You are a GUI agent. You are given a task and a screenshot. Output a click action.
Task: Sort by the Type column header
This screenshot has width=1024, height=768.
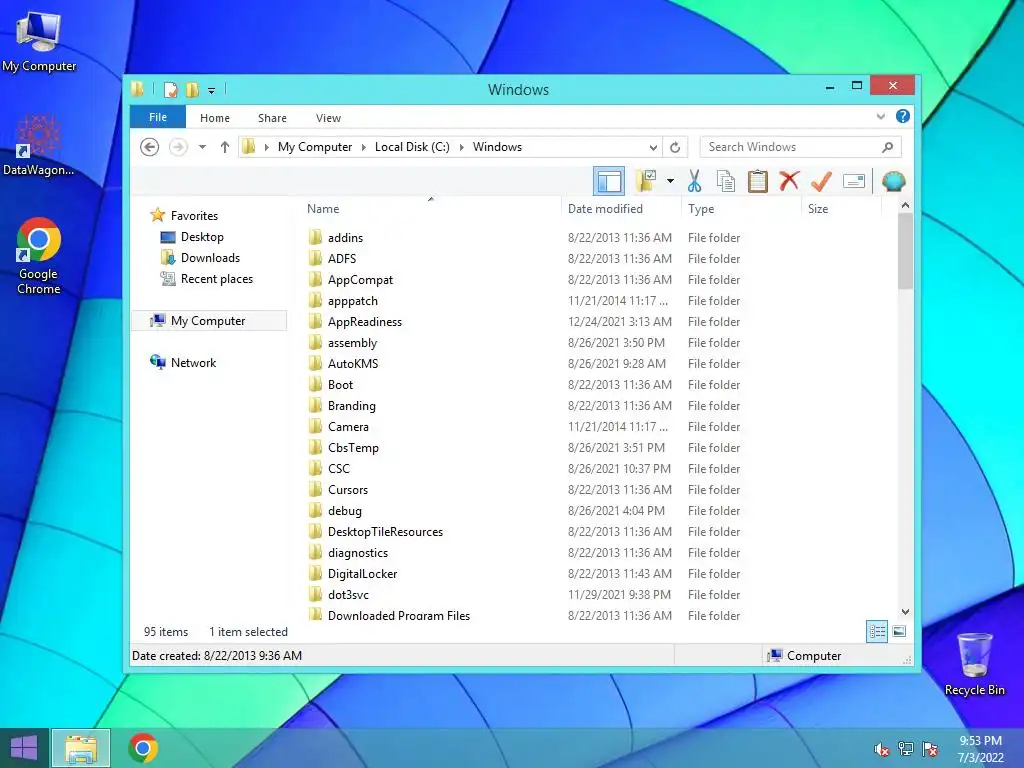point(701,209)
